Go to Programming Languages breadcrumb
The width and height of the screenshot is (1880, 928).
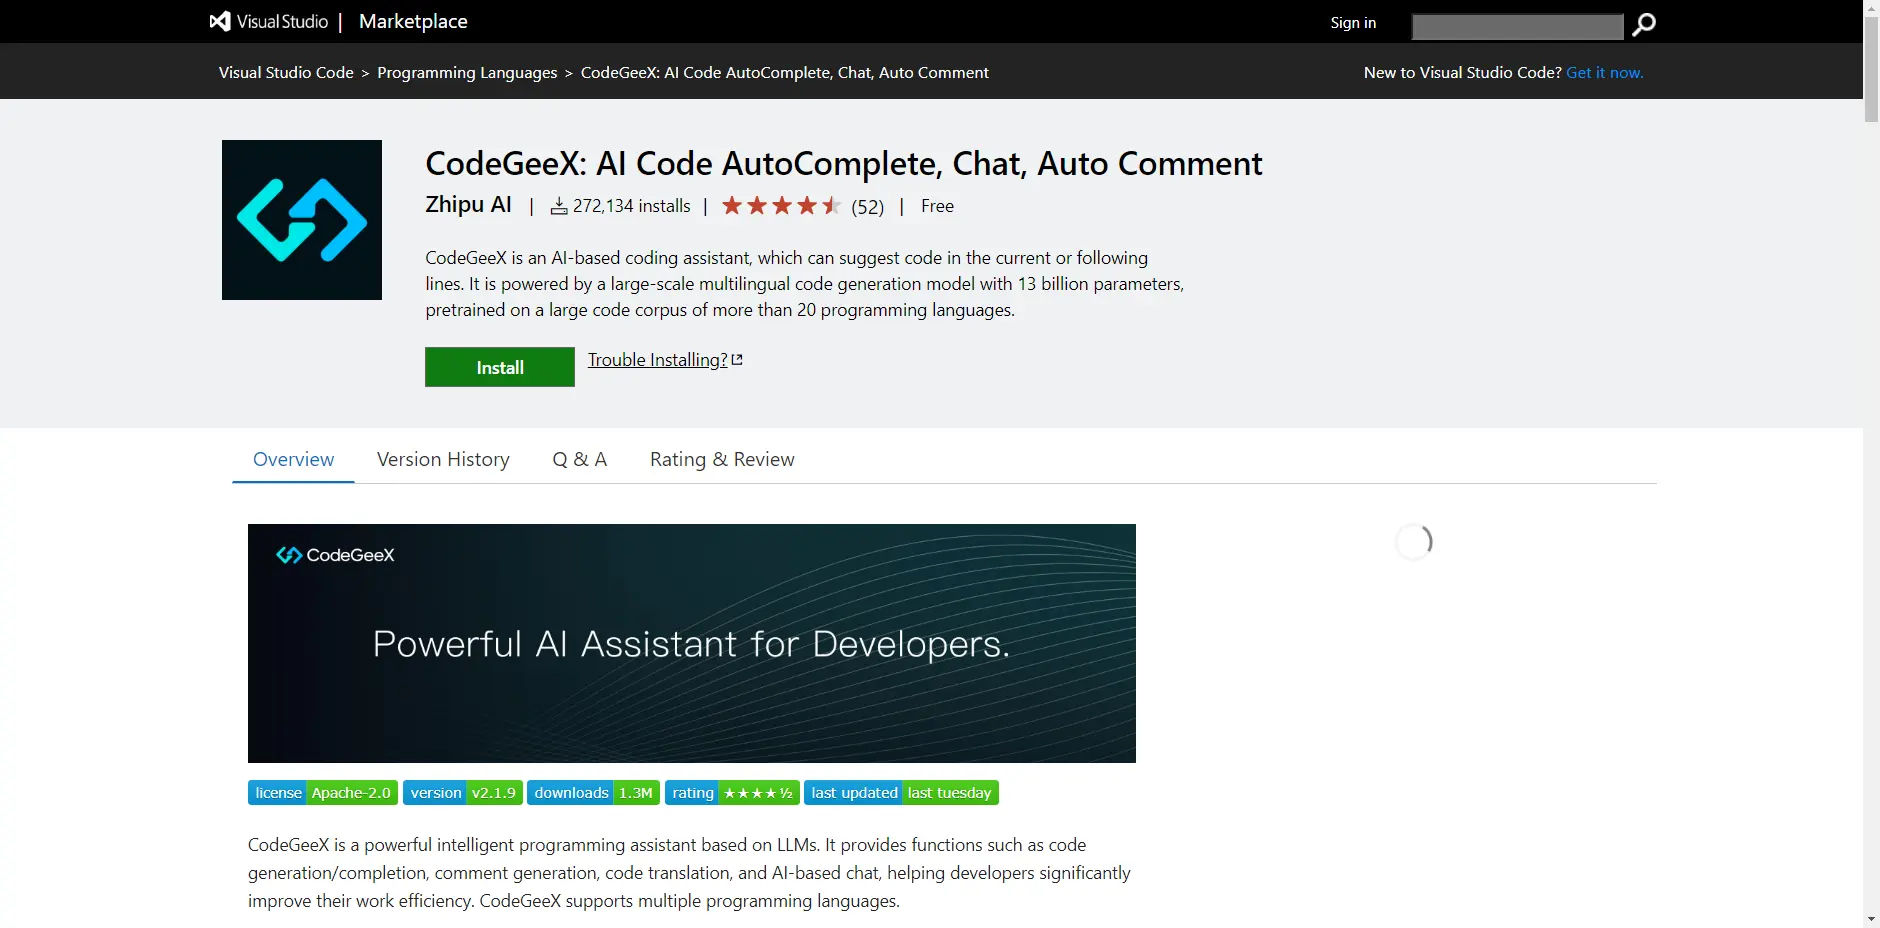tap(467, 73)
